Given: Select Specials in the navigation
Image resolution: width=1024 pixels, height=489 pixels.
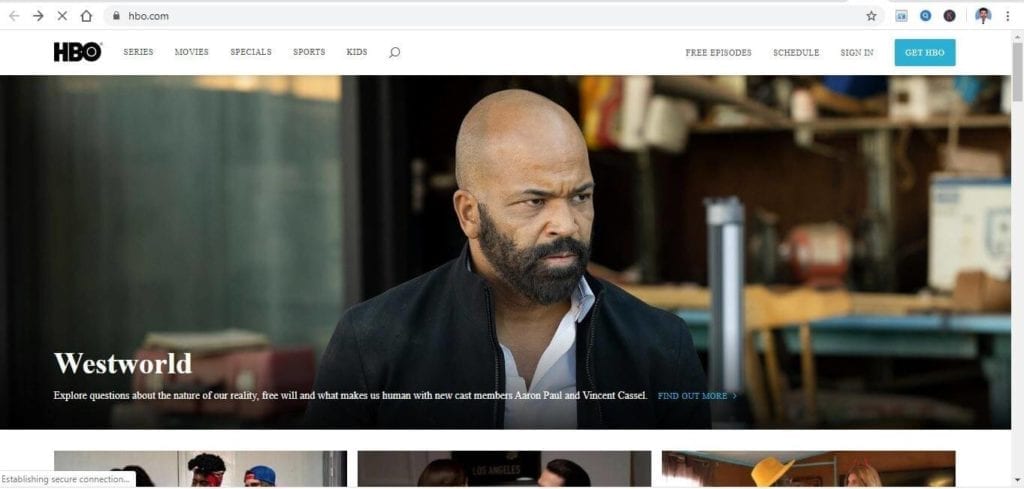Looking at the screenshot, I should (x=250, y=53).
